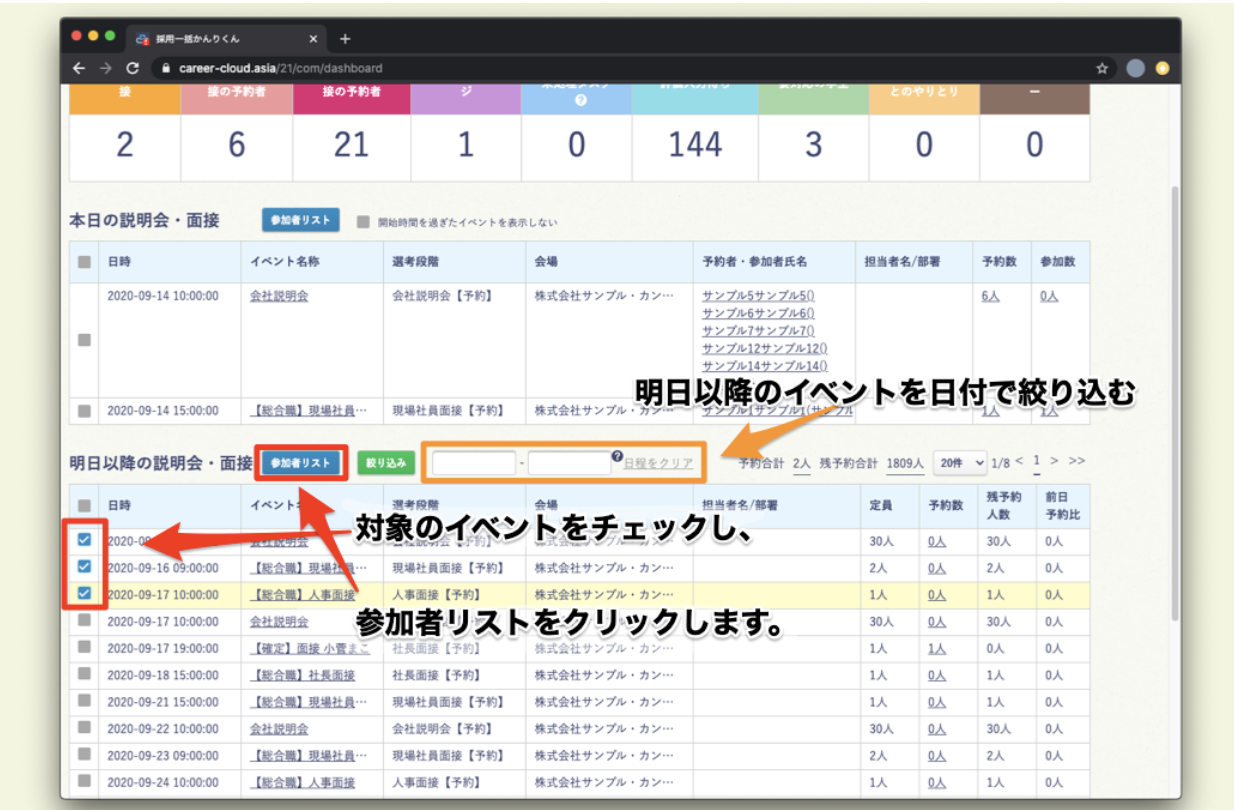The width and height of the screenshot is (1234, 810).
Task: Click the browser back arrow
Action: pos(80,69)
